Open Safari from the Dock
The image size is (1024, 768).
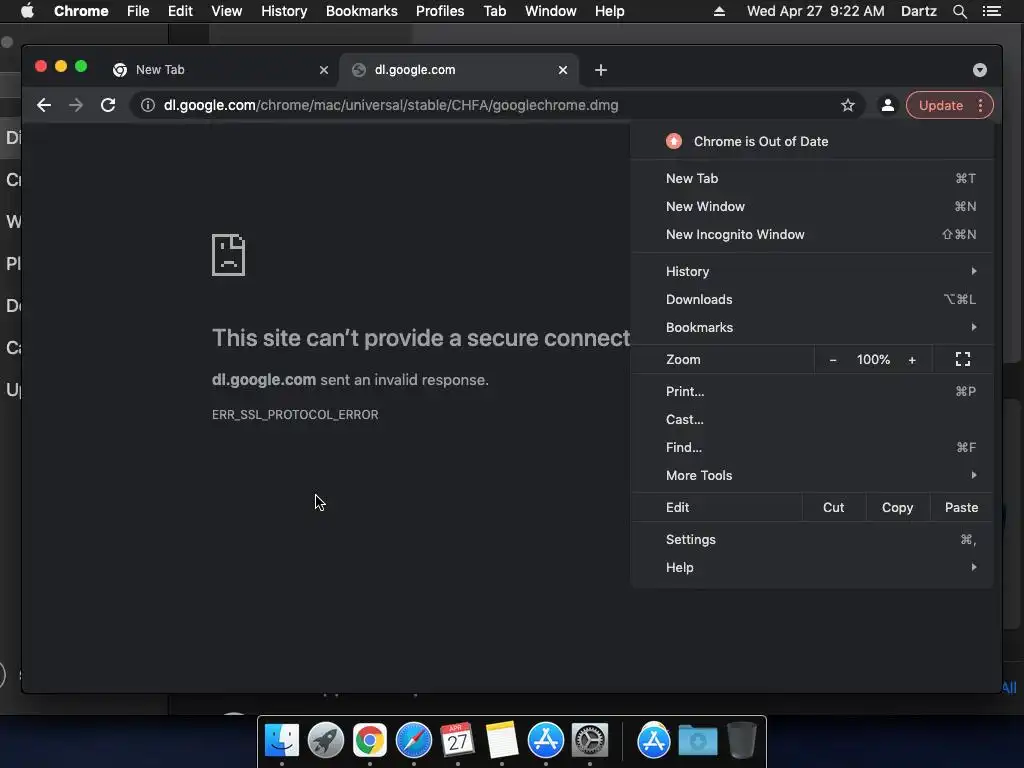point(414,741)
